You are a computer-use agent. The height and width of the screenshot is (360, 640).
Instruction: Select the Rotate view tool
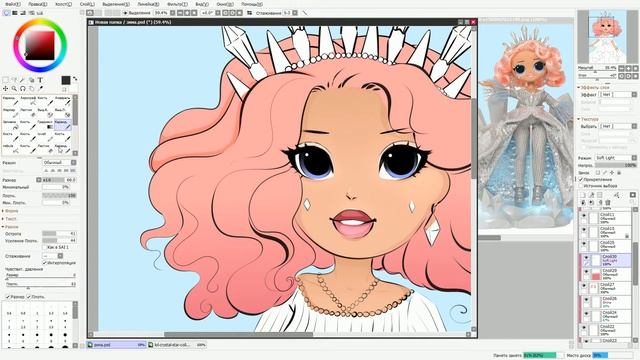23,88
